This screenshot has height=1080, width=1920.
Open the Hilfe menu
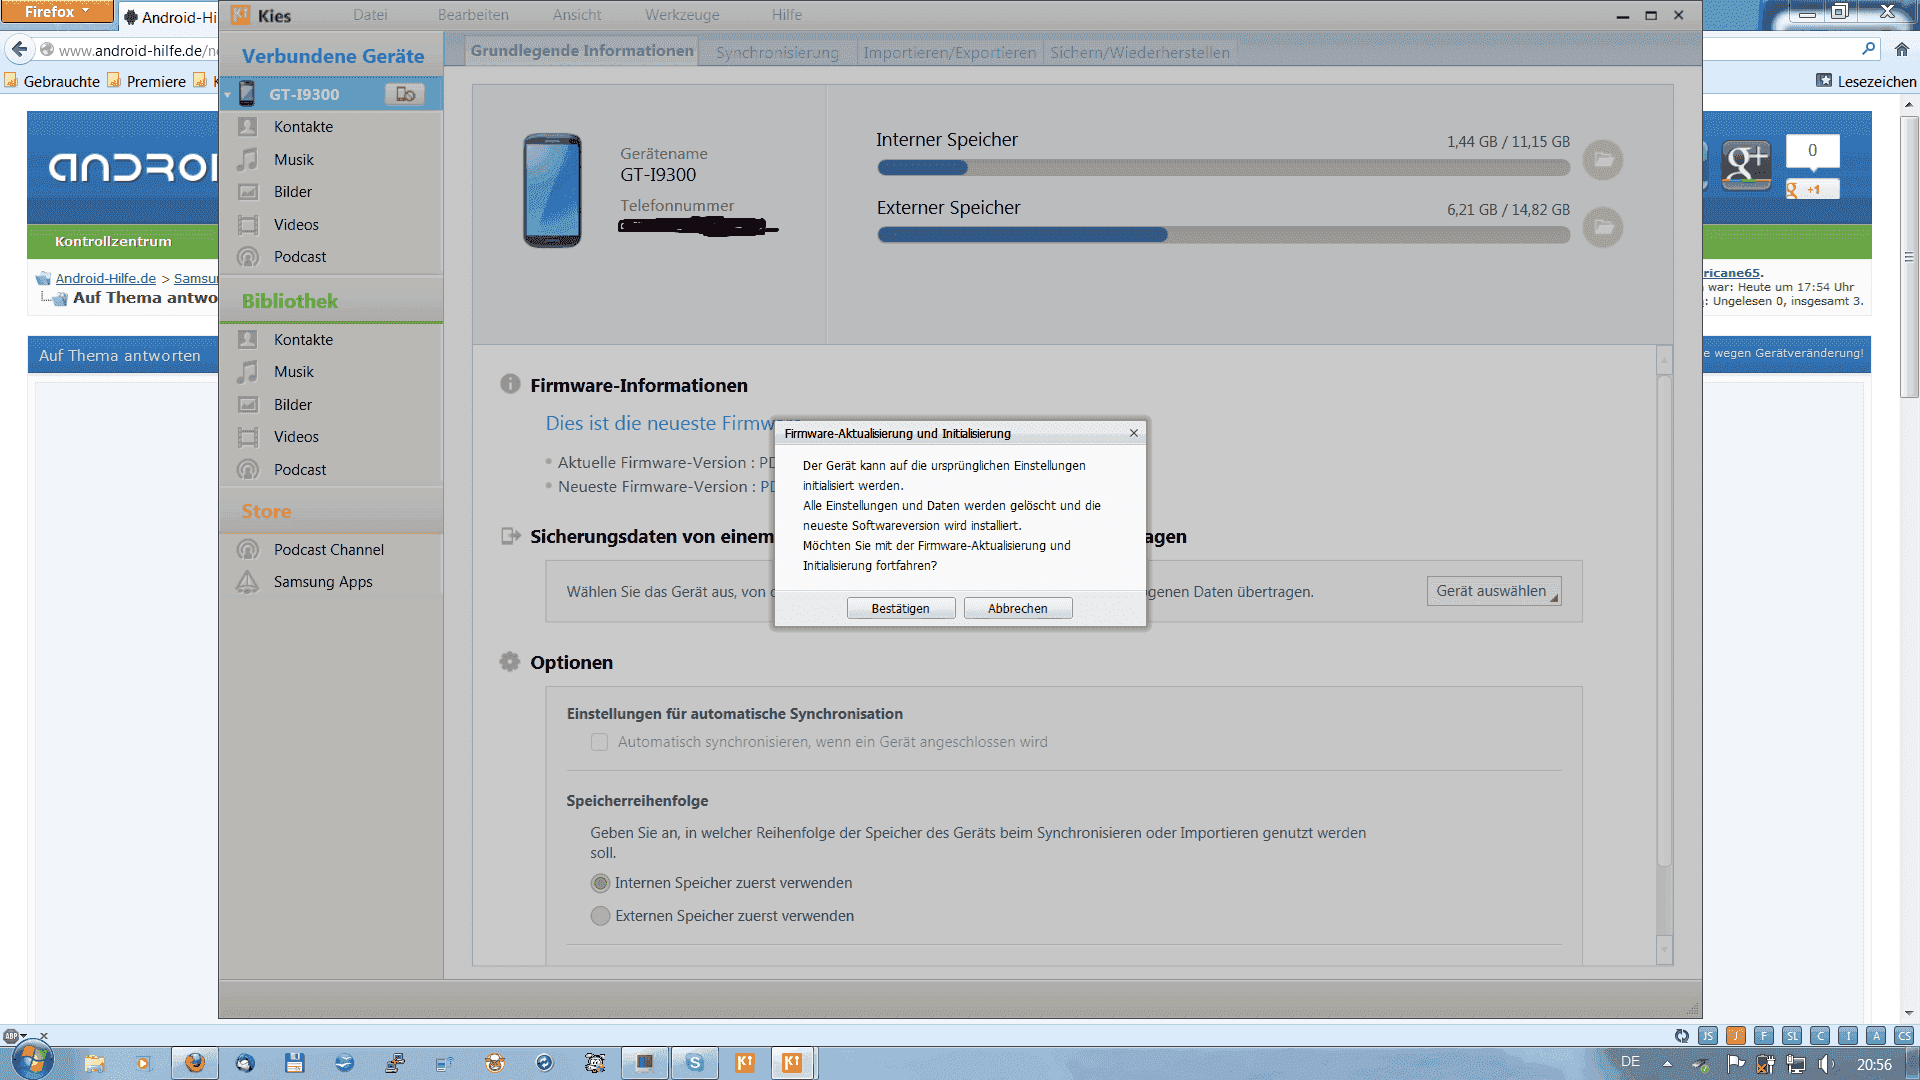coord(787,15)
